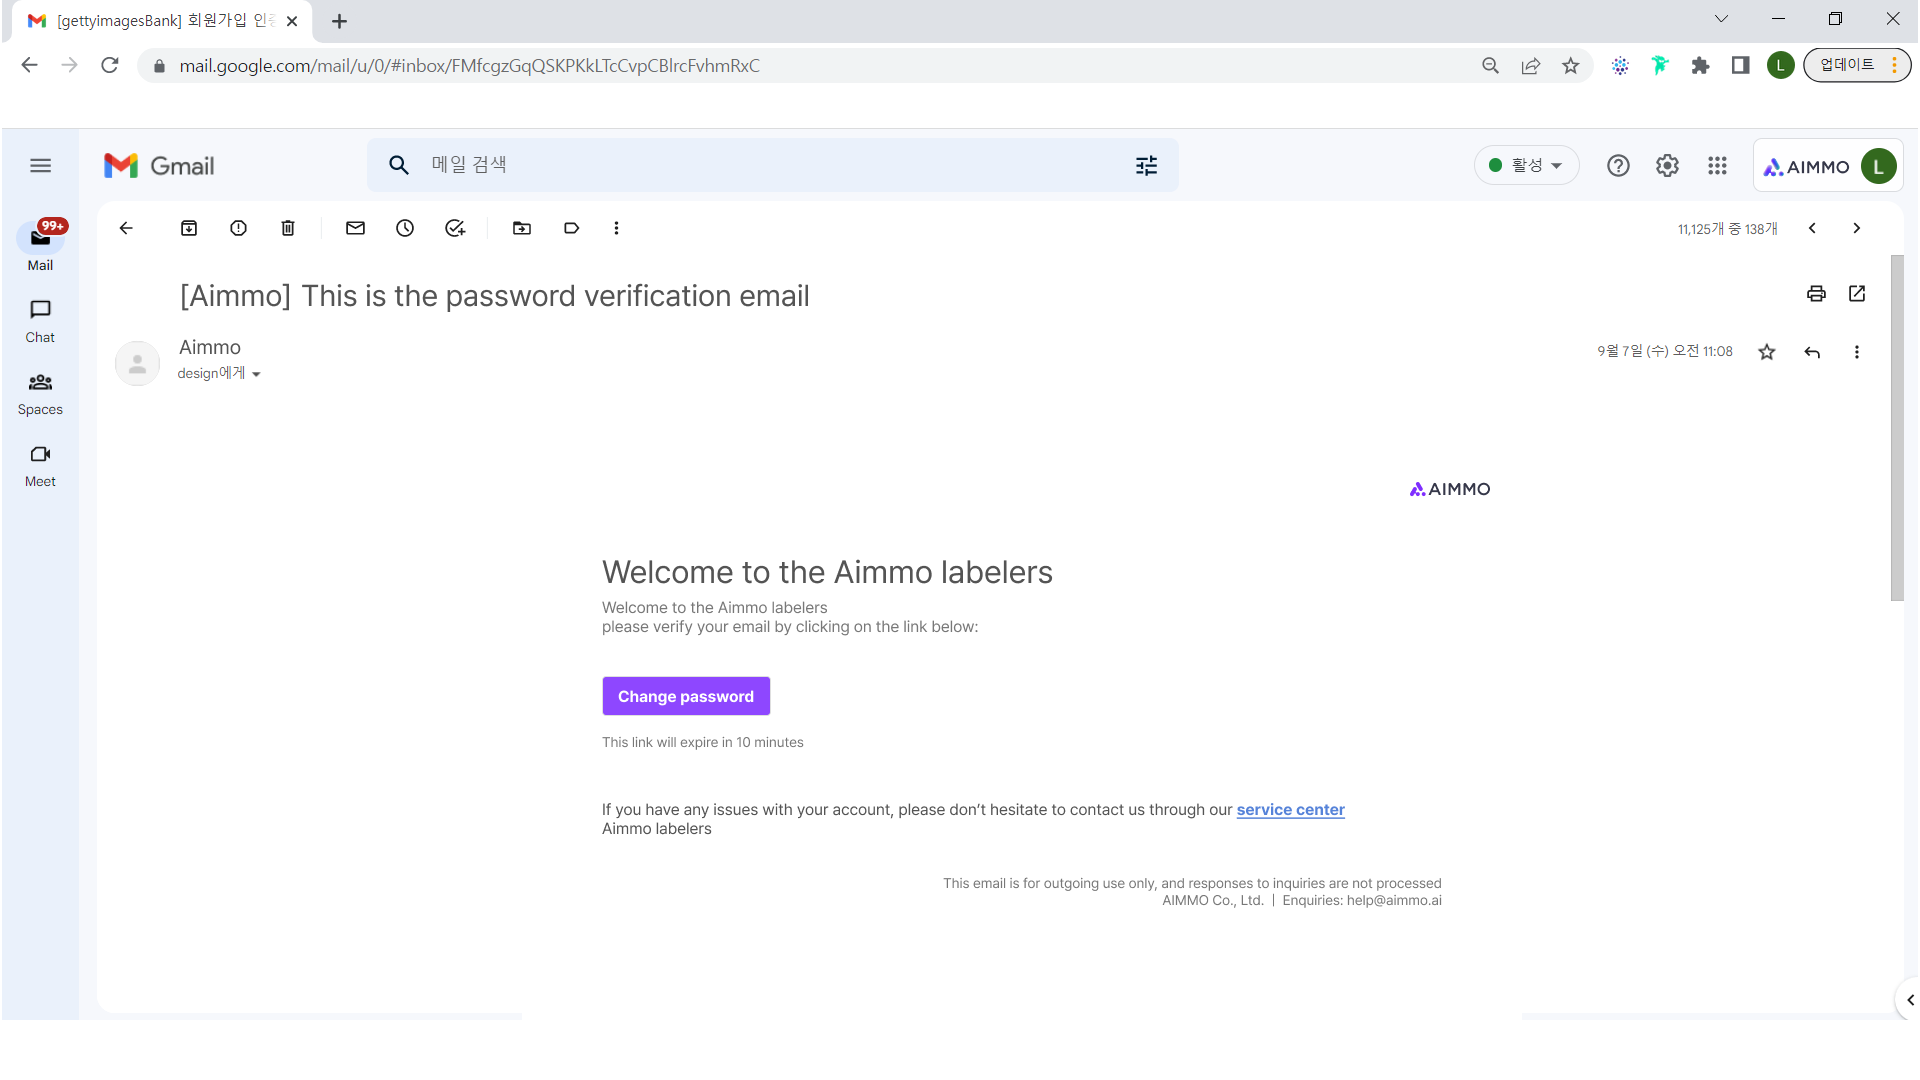
Task: Open Gmail support help icon
Action: [1618, 166]
